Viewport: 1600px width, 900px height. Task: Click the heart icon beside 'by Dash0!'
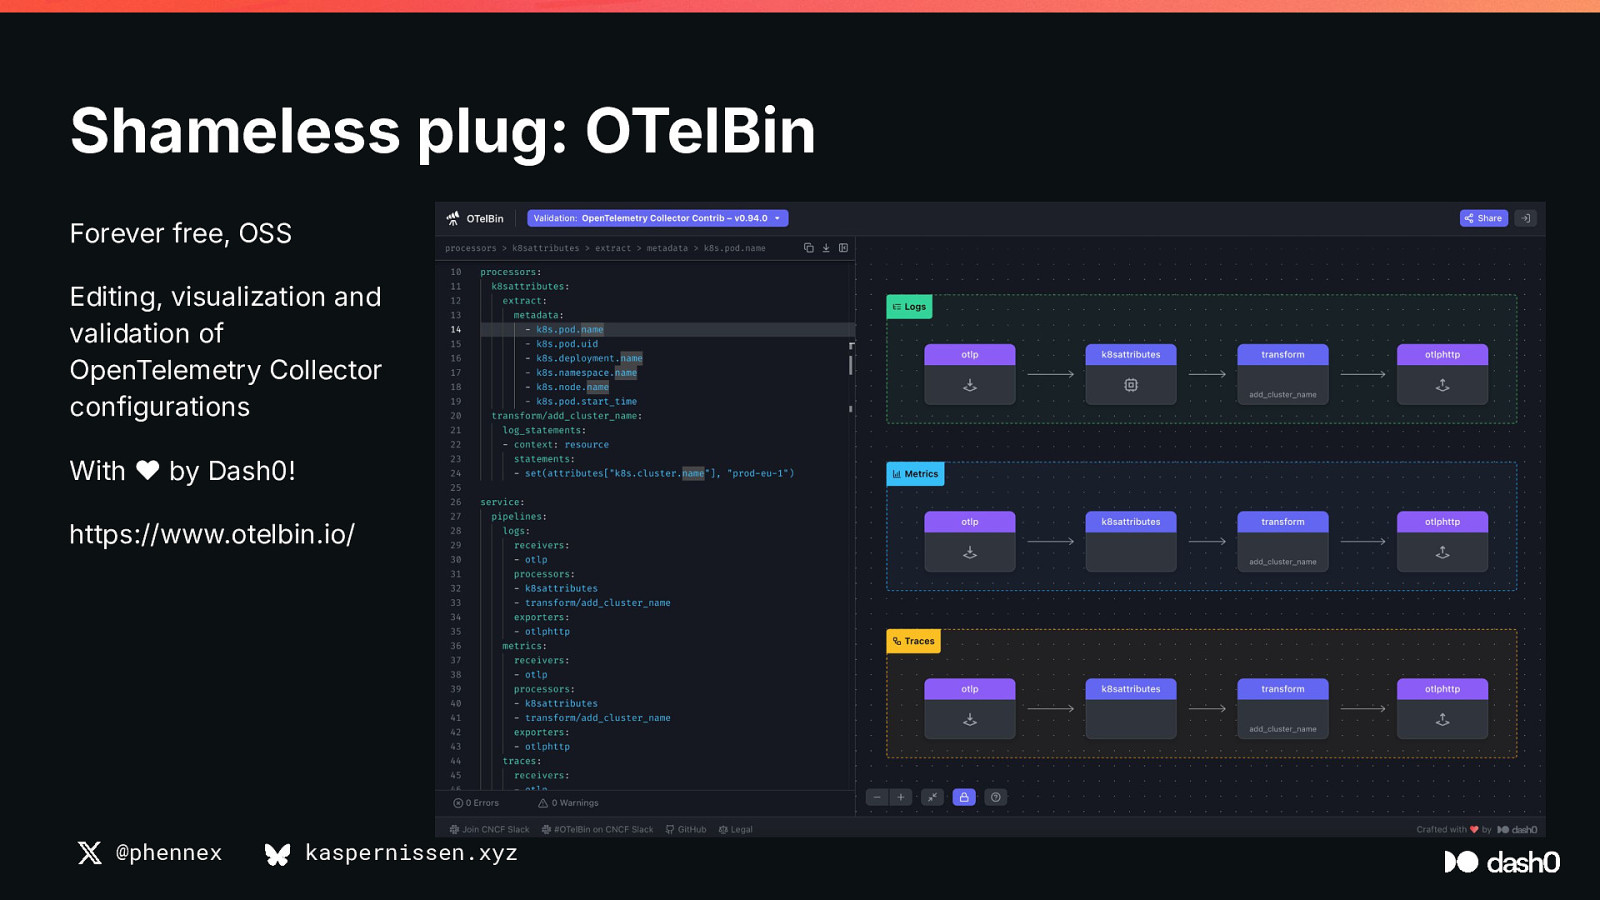(148, 470)
